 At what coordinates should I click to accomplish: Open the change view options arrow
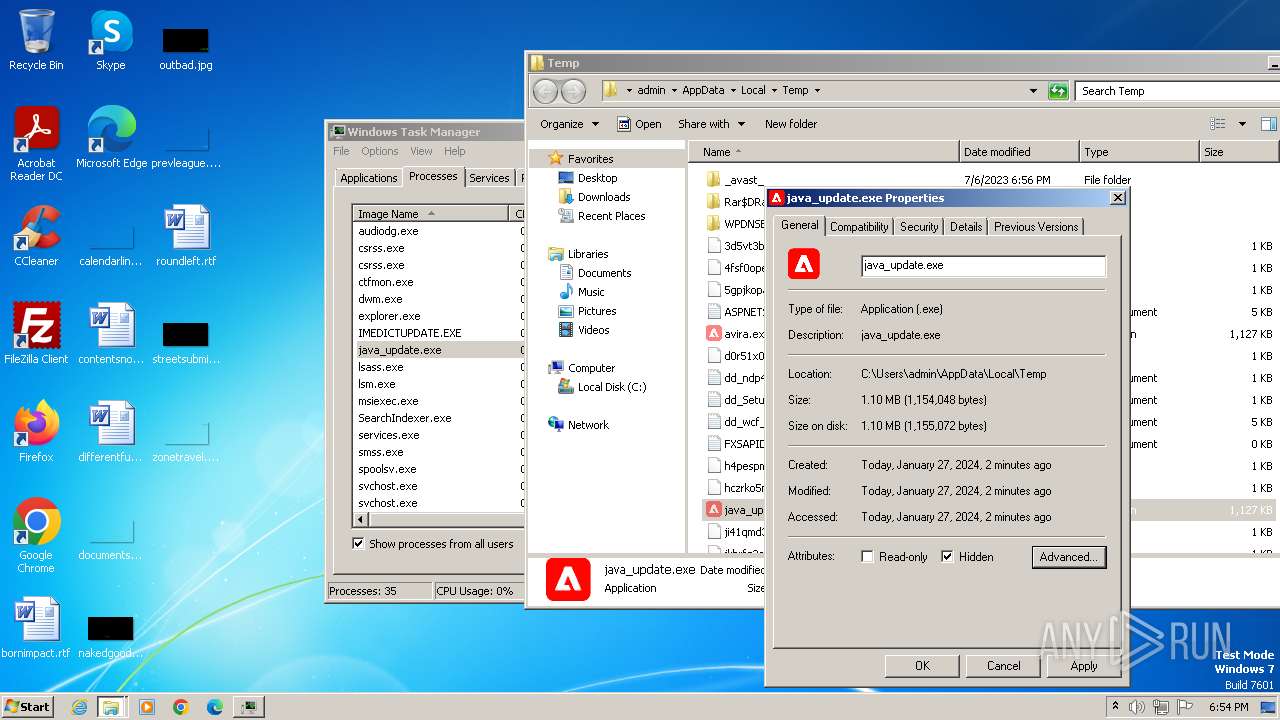(1242, 124)
